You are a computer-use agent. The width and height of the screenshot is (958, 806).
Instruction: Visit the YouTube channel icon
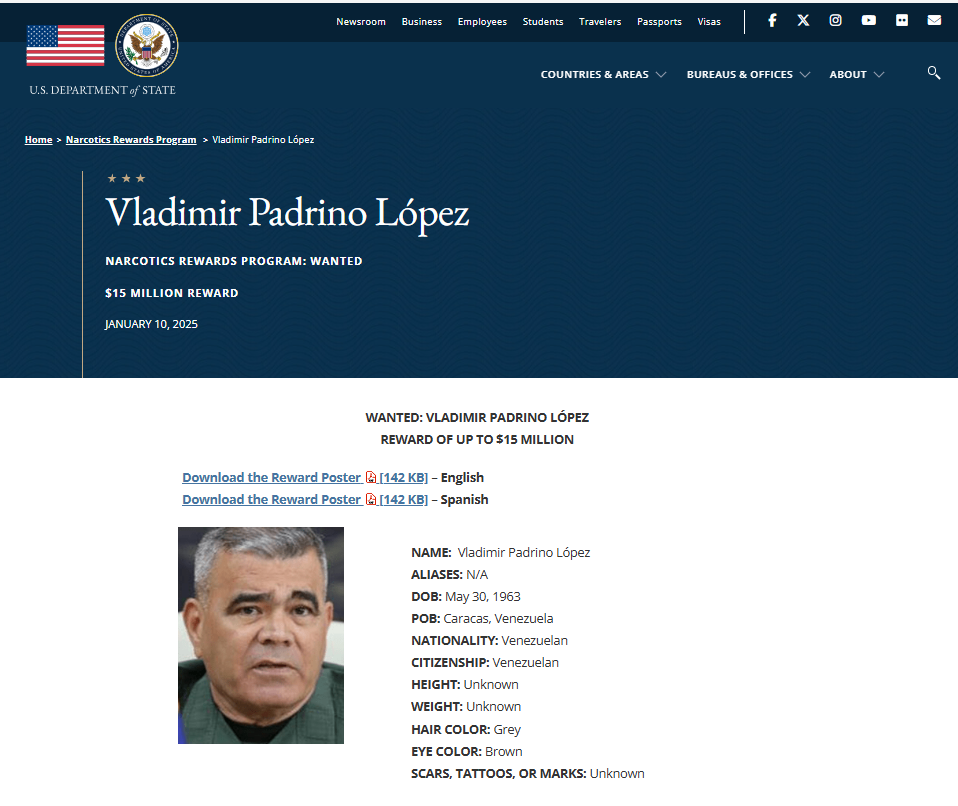868,21
